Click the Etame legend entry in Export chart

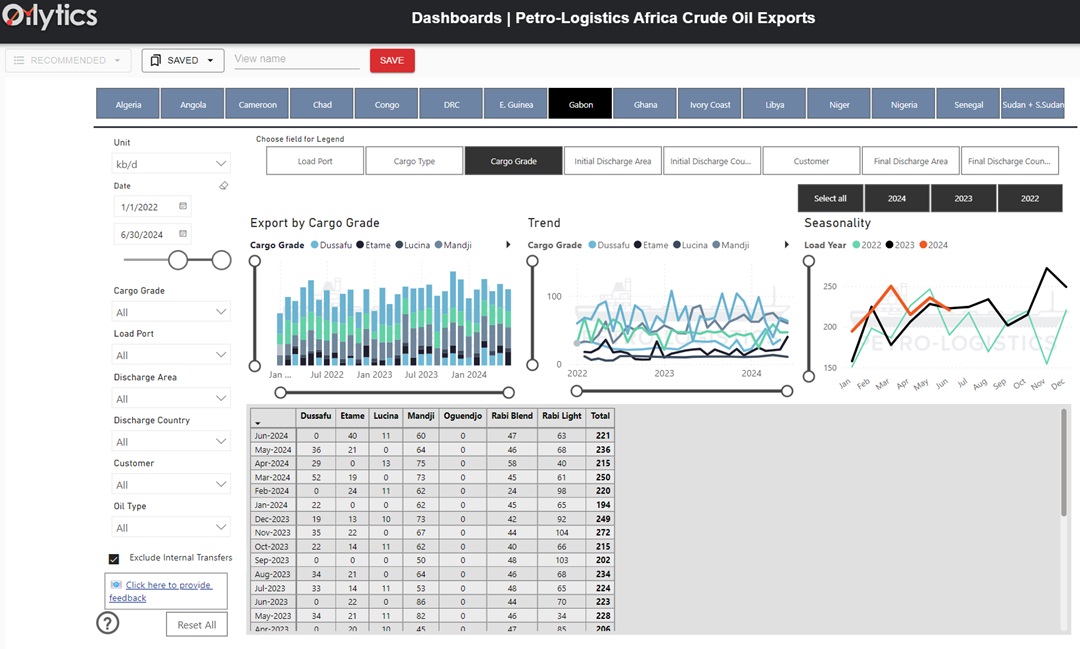click(373, 245)
